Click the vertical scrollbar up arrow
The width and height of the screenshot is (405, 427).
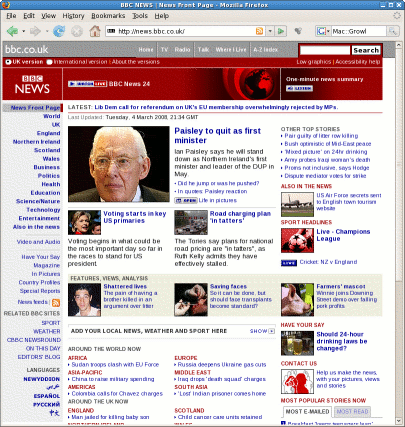point(399,45)
